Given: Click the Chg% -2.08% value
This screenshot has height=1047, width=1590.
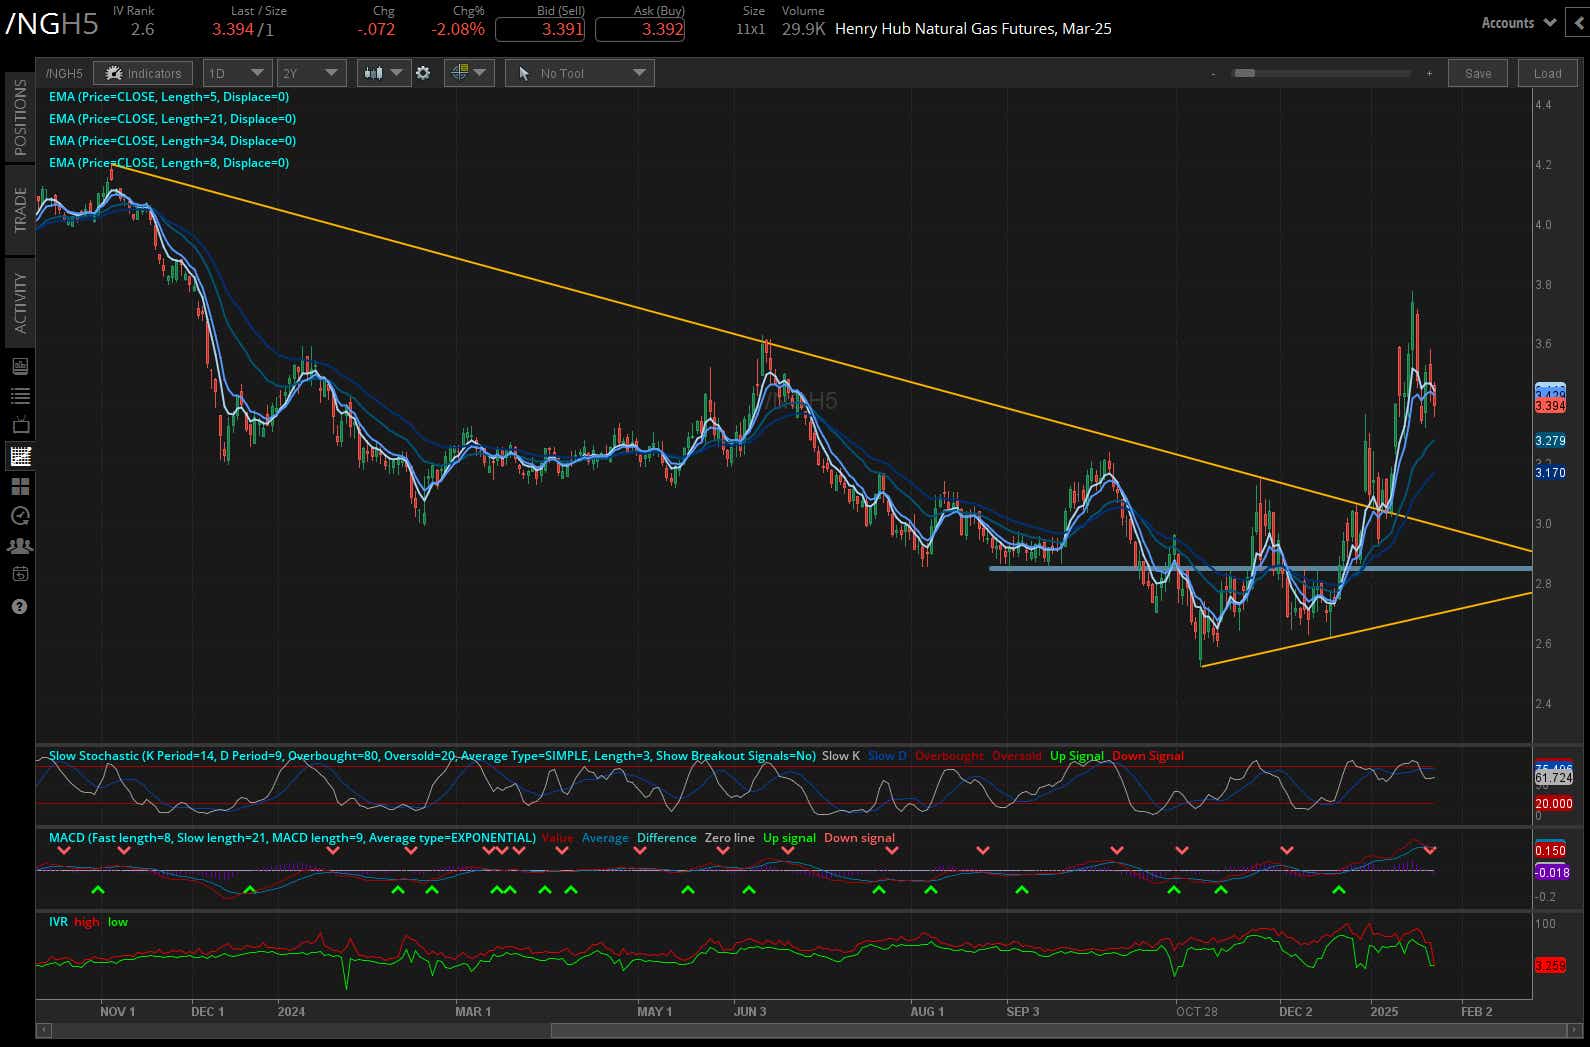Looking at the screenshot, I should (458, 29).
